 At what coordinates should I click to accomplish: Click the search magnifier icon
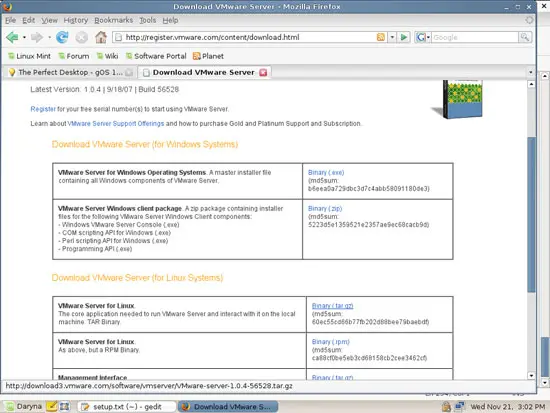(525, 37)
